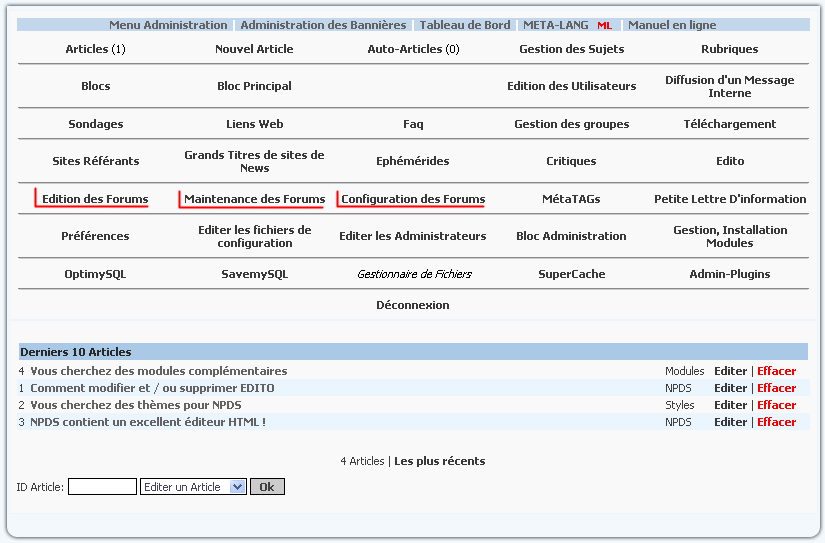Open Gestion des Sujets

pos(571,49)
